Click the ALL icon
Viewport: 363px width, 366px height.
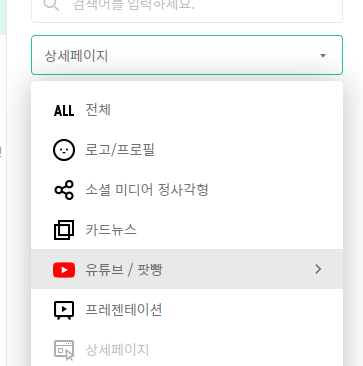tap(64, 110)
